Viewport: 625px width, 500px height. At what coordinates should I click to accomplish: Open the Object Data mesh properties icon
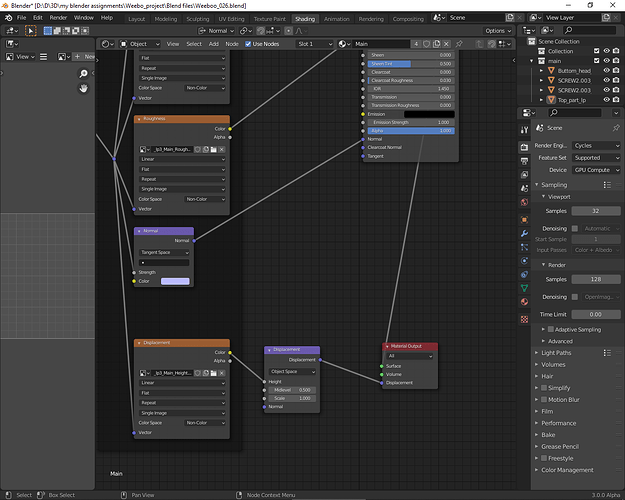point(524,288)
